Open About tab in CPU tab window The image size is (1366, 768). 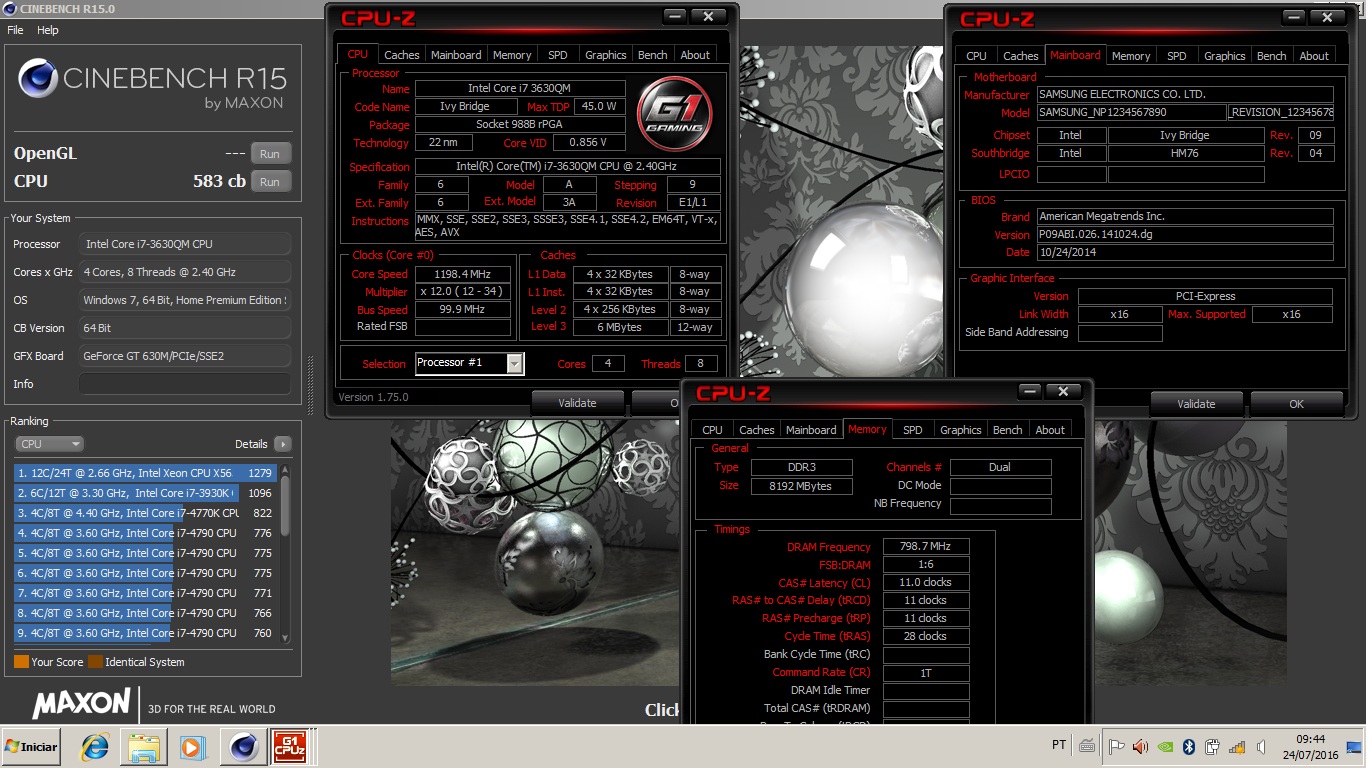[x=695, y=55]
